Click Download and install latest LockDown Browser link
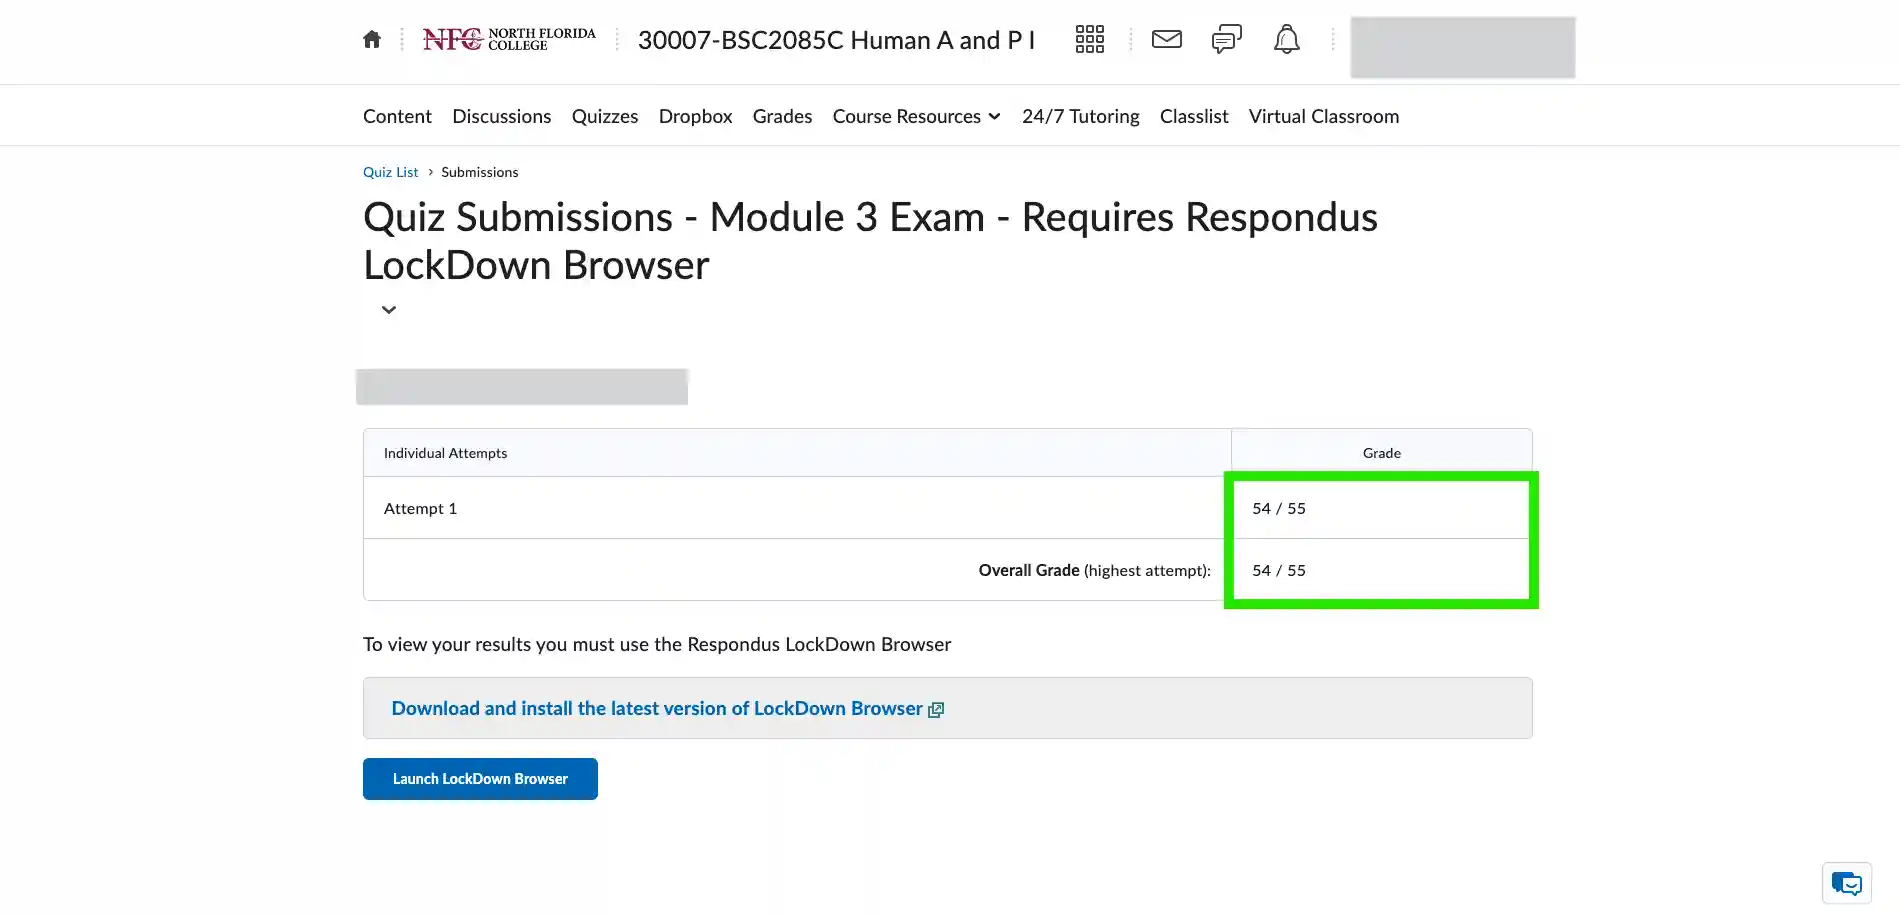 click(657, 709)
